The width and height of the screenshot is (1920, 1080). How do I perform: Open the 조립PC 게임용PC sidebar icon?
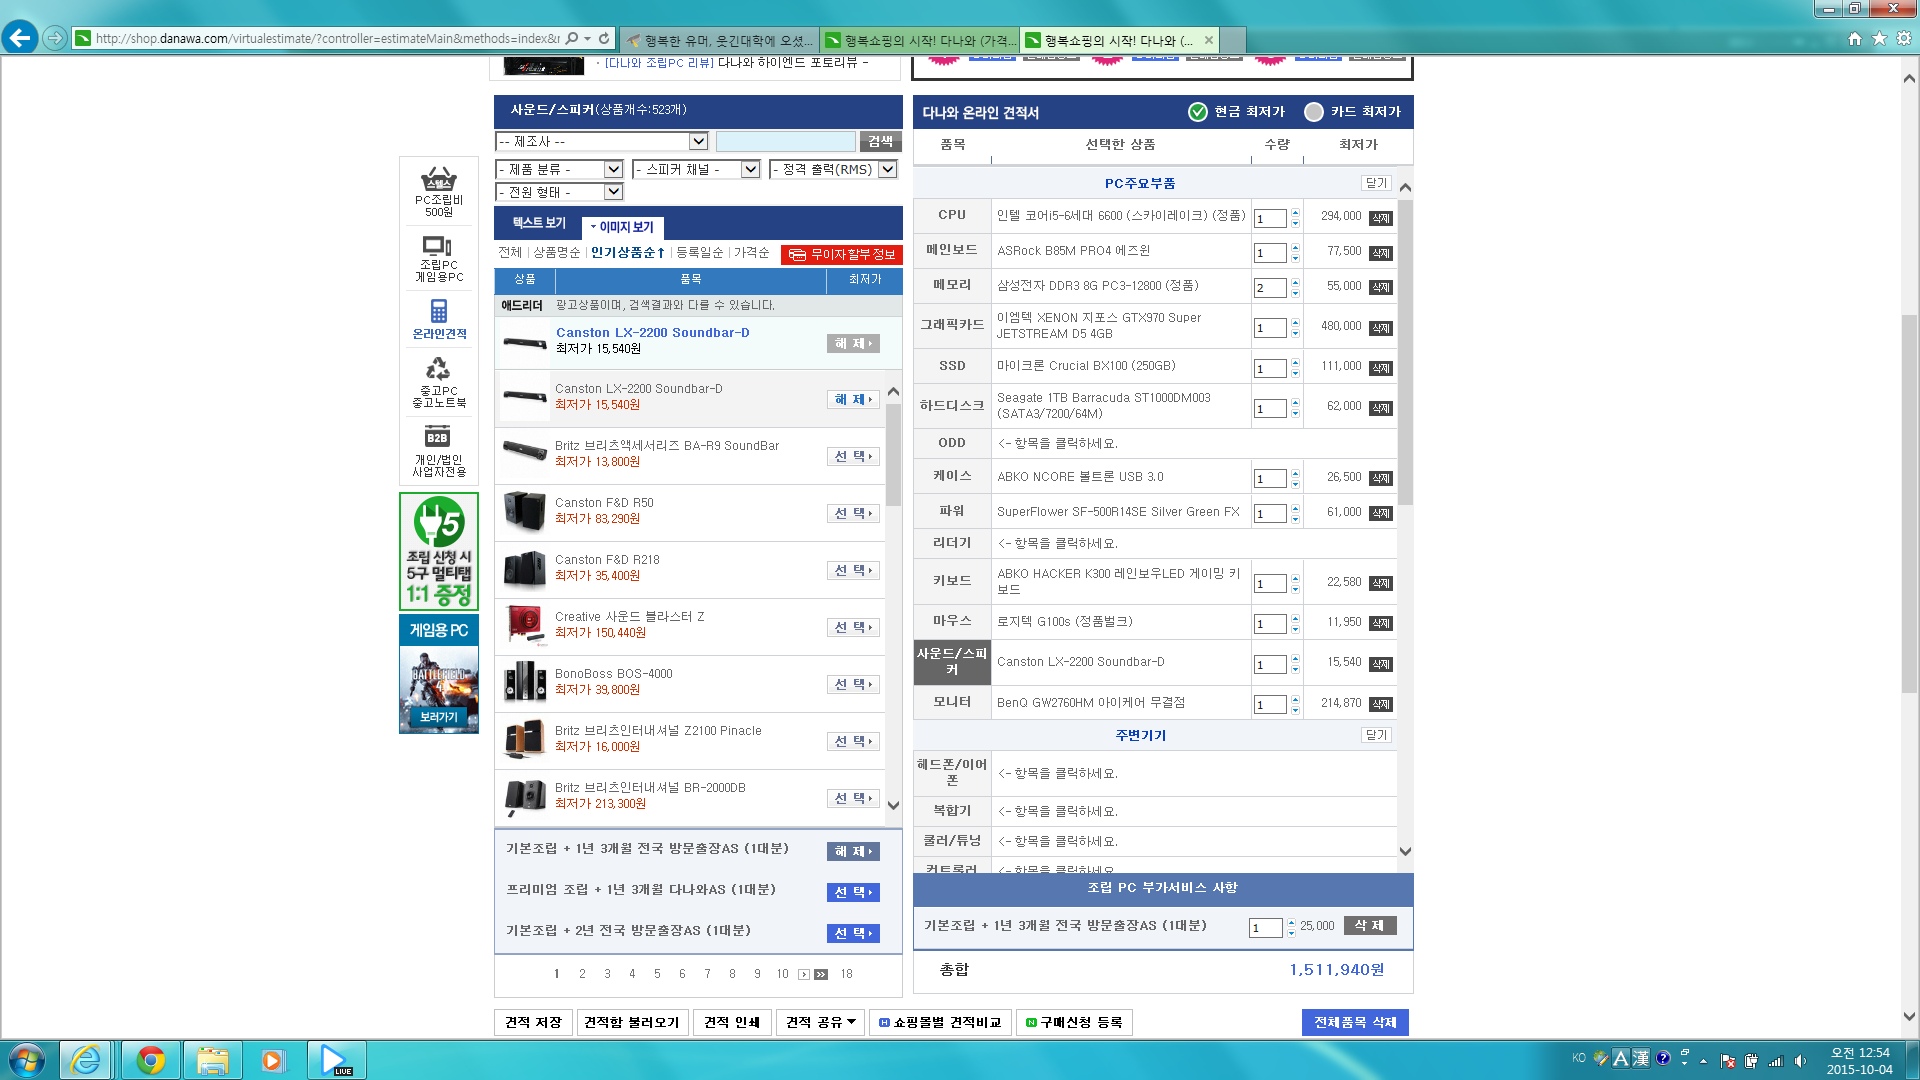pyautogui.click(x=438, y=247)
